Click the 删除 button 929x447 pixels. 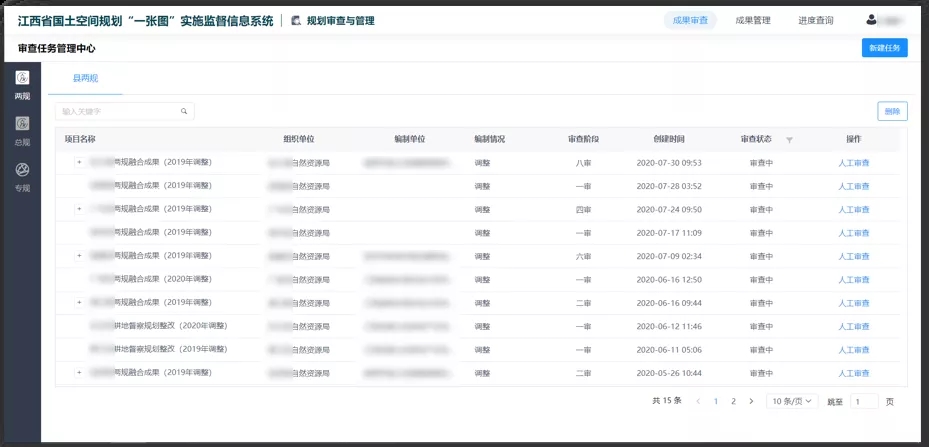pyautogui.click(x=892, y=111)
